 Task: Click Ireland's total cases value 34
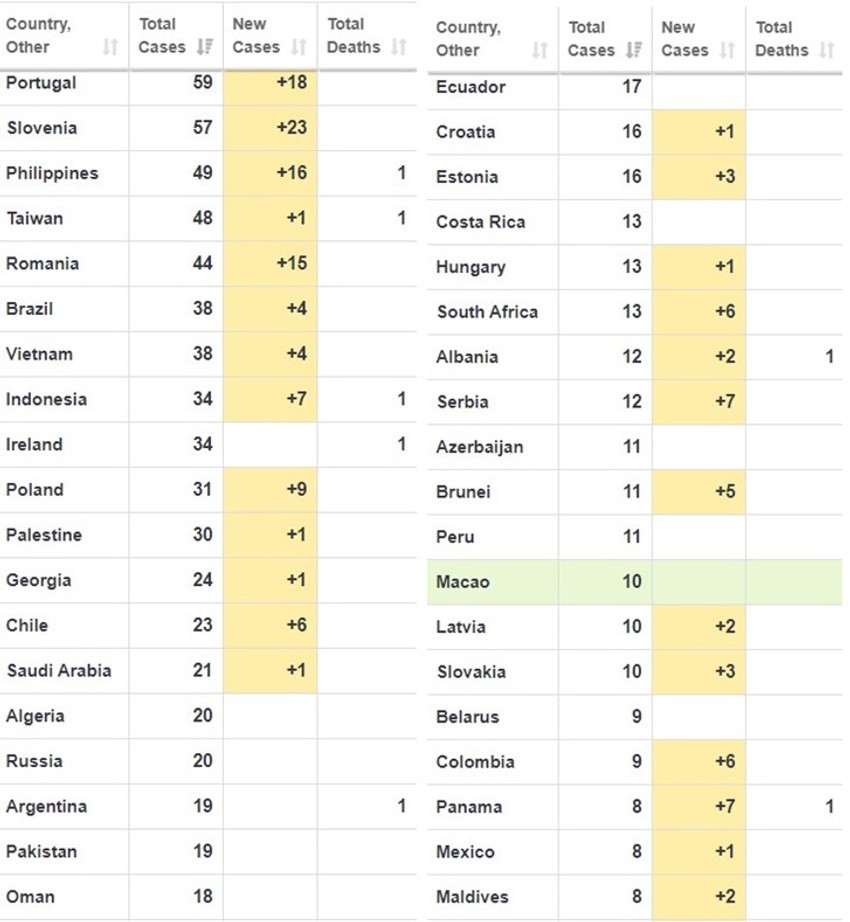click(202, 444)
